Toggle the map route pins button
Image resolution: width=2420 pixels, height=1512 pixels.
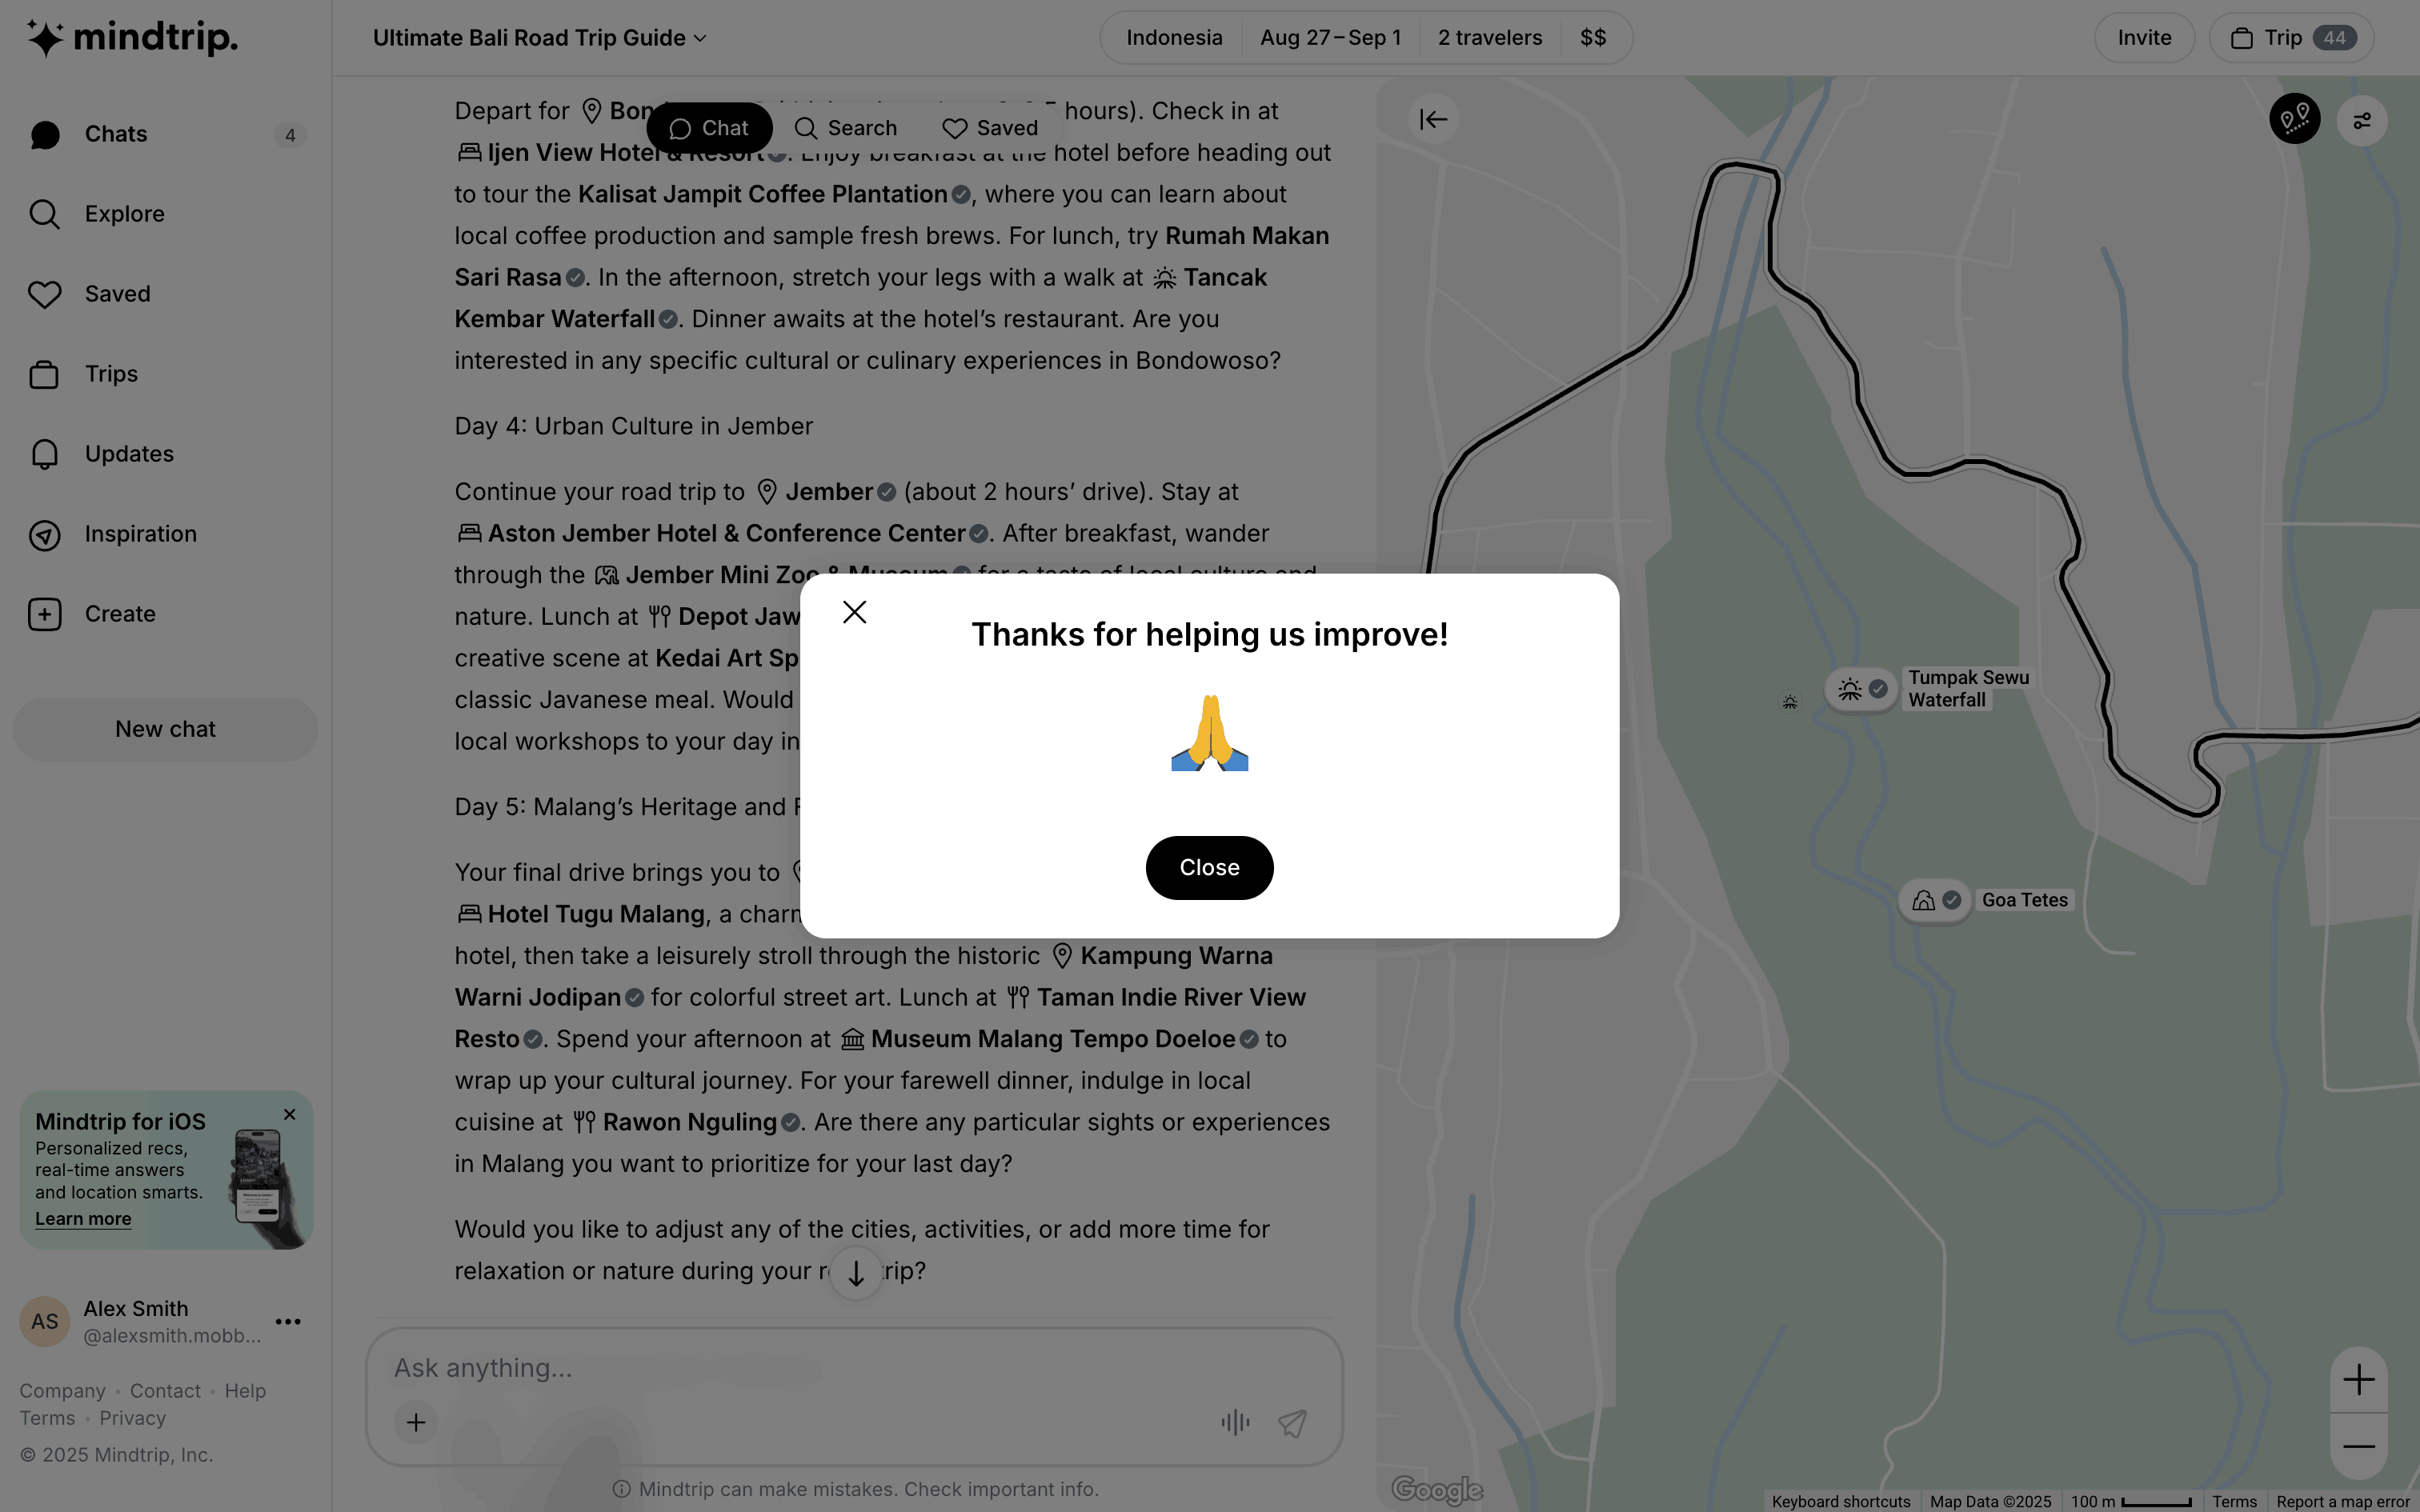(2294, 120)
